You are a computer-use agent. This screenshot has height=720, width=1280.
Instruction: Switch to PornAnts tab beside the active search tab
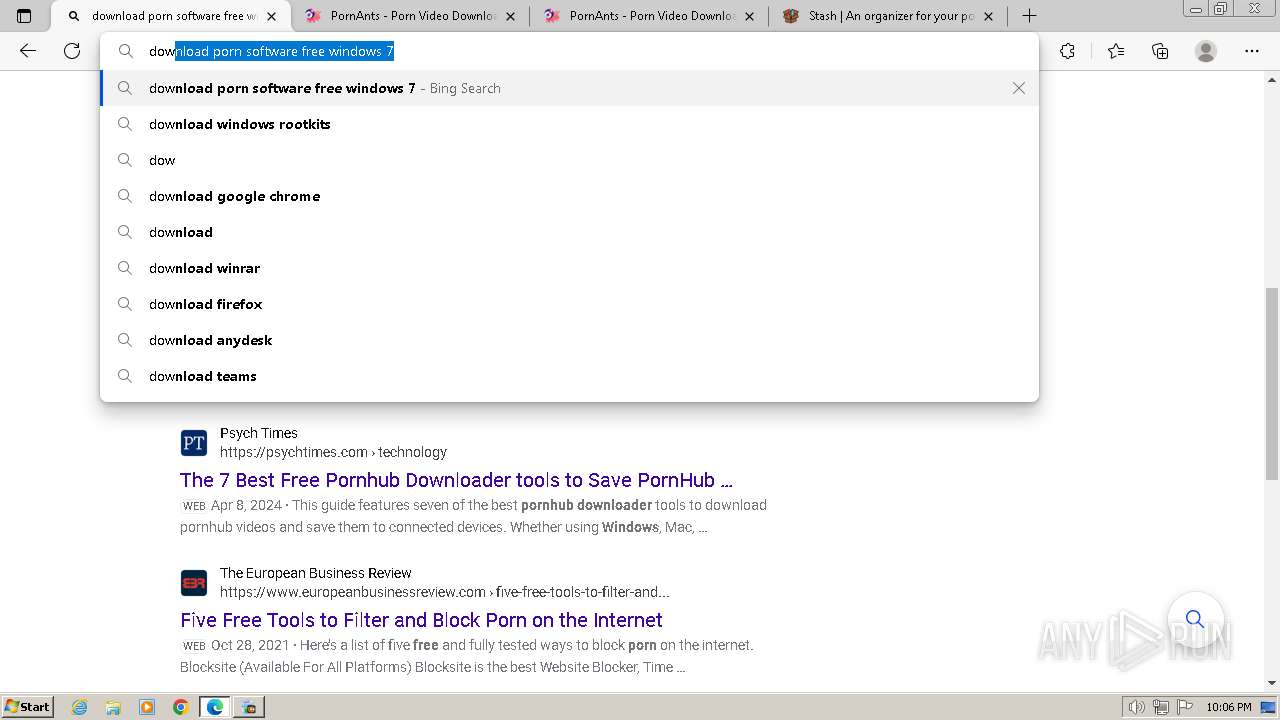coord(410,16)
